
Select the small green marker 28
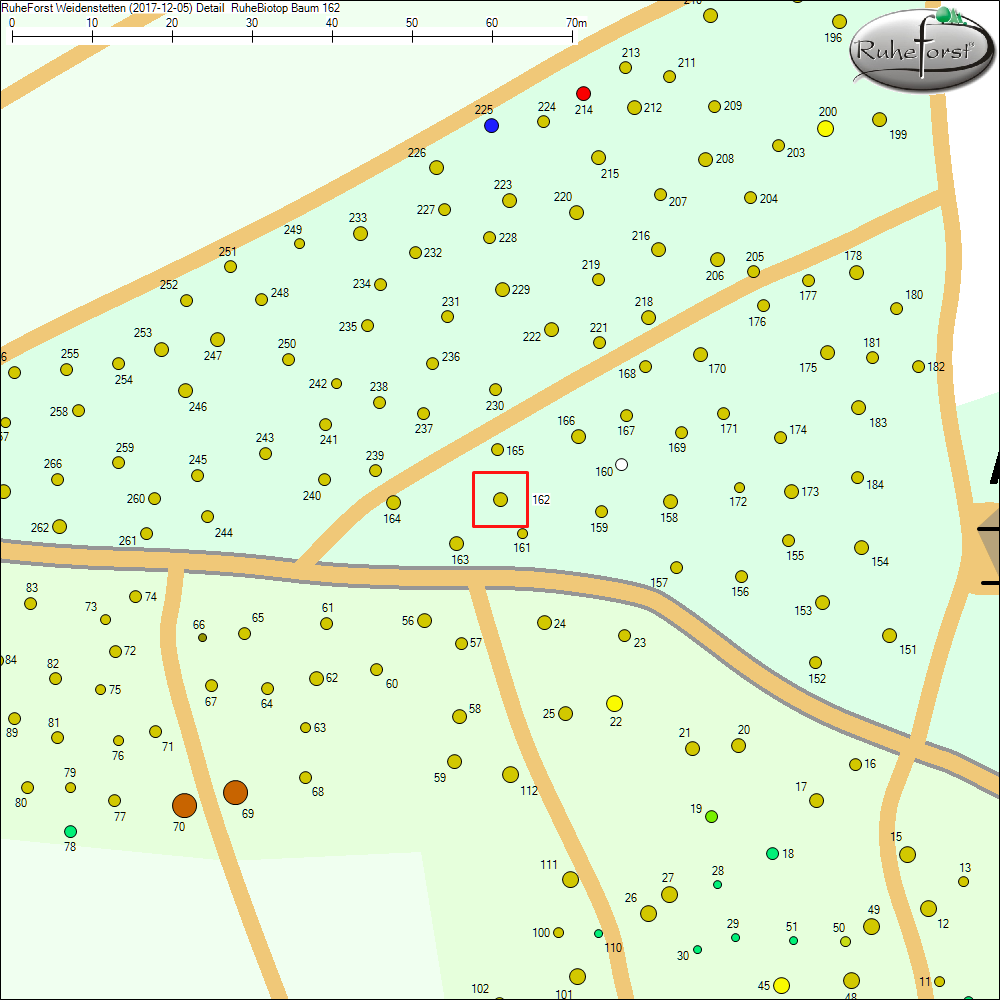(718, 884)
